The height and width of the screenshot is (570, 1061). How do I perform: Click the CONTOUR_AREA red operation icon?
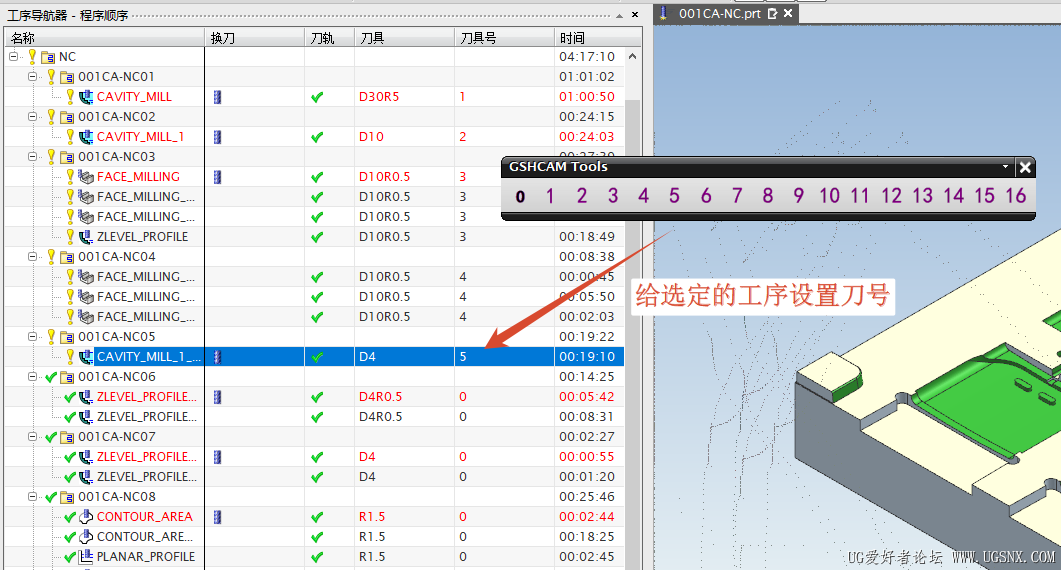coord(86,517)
